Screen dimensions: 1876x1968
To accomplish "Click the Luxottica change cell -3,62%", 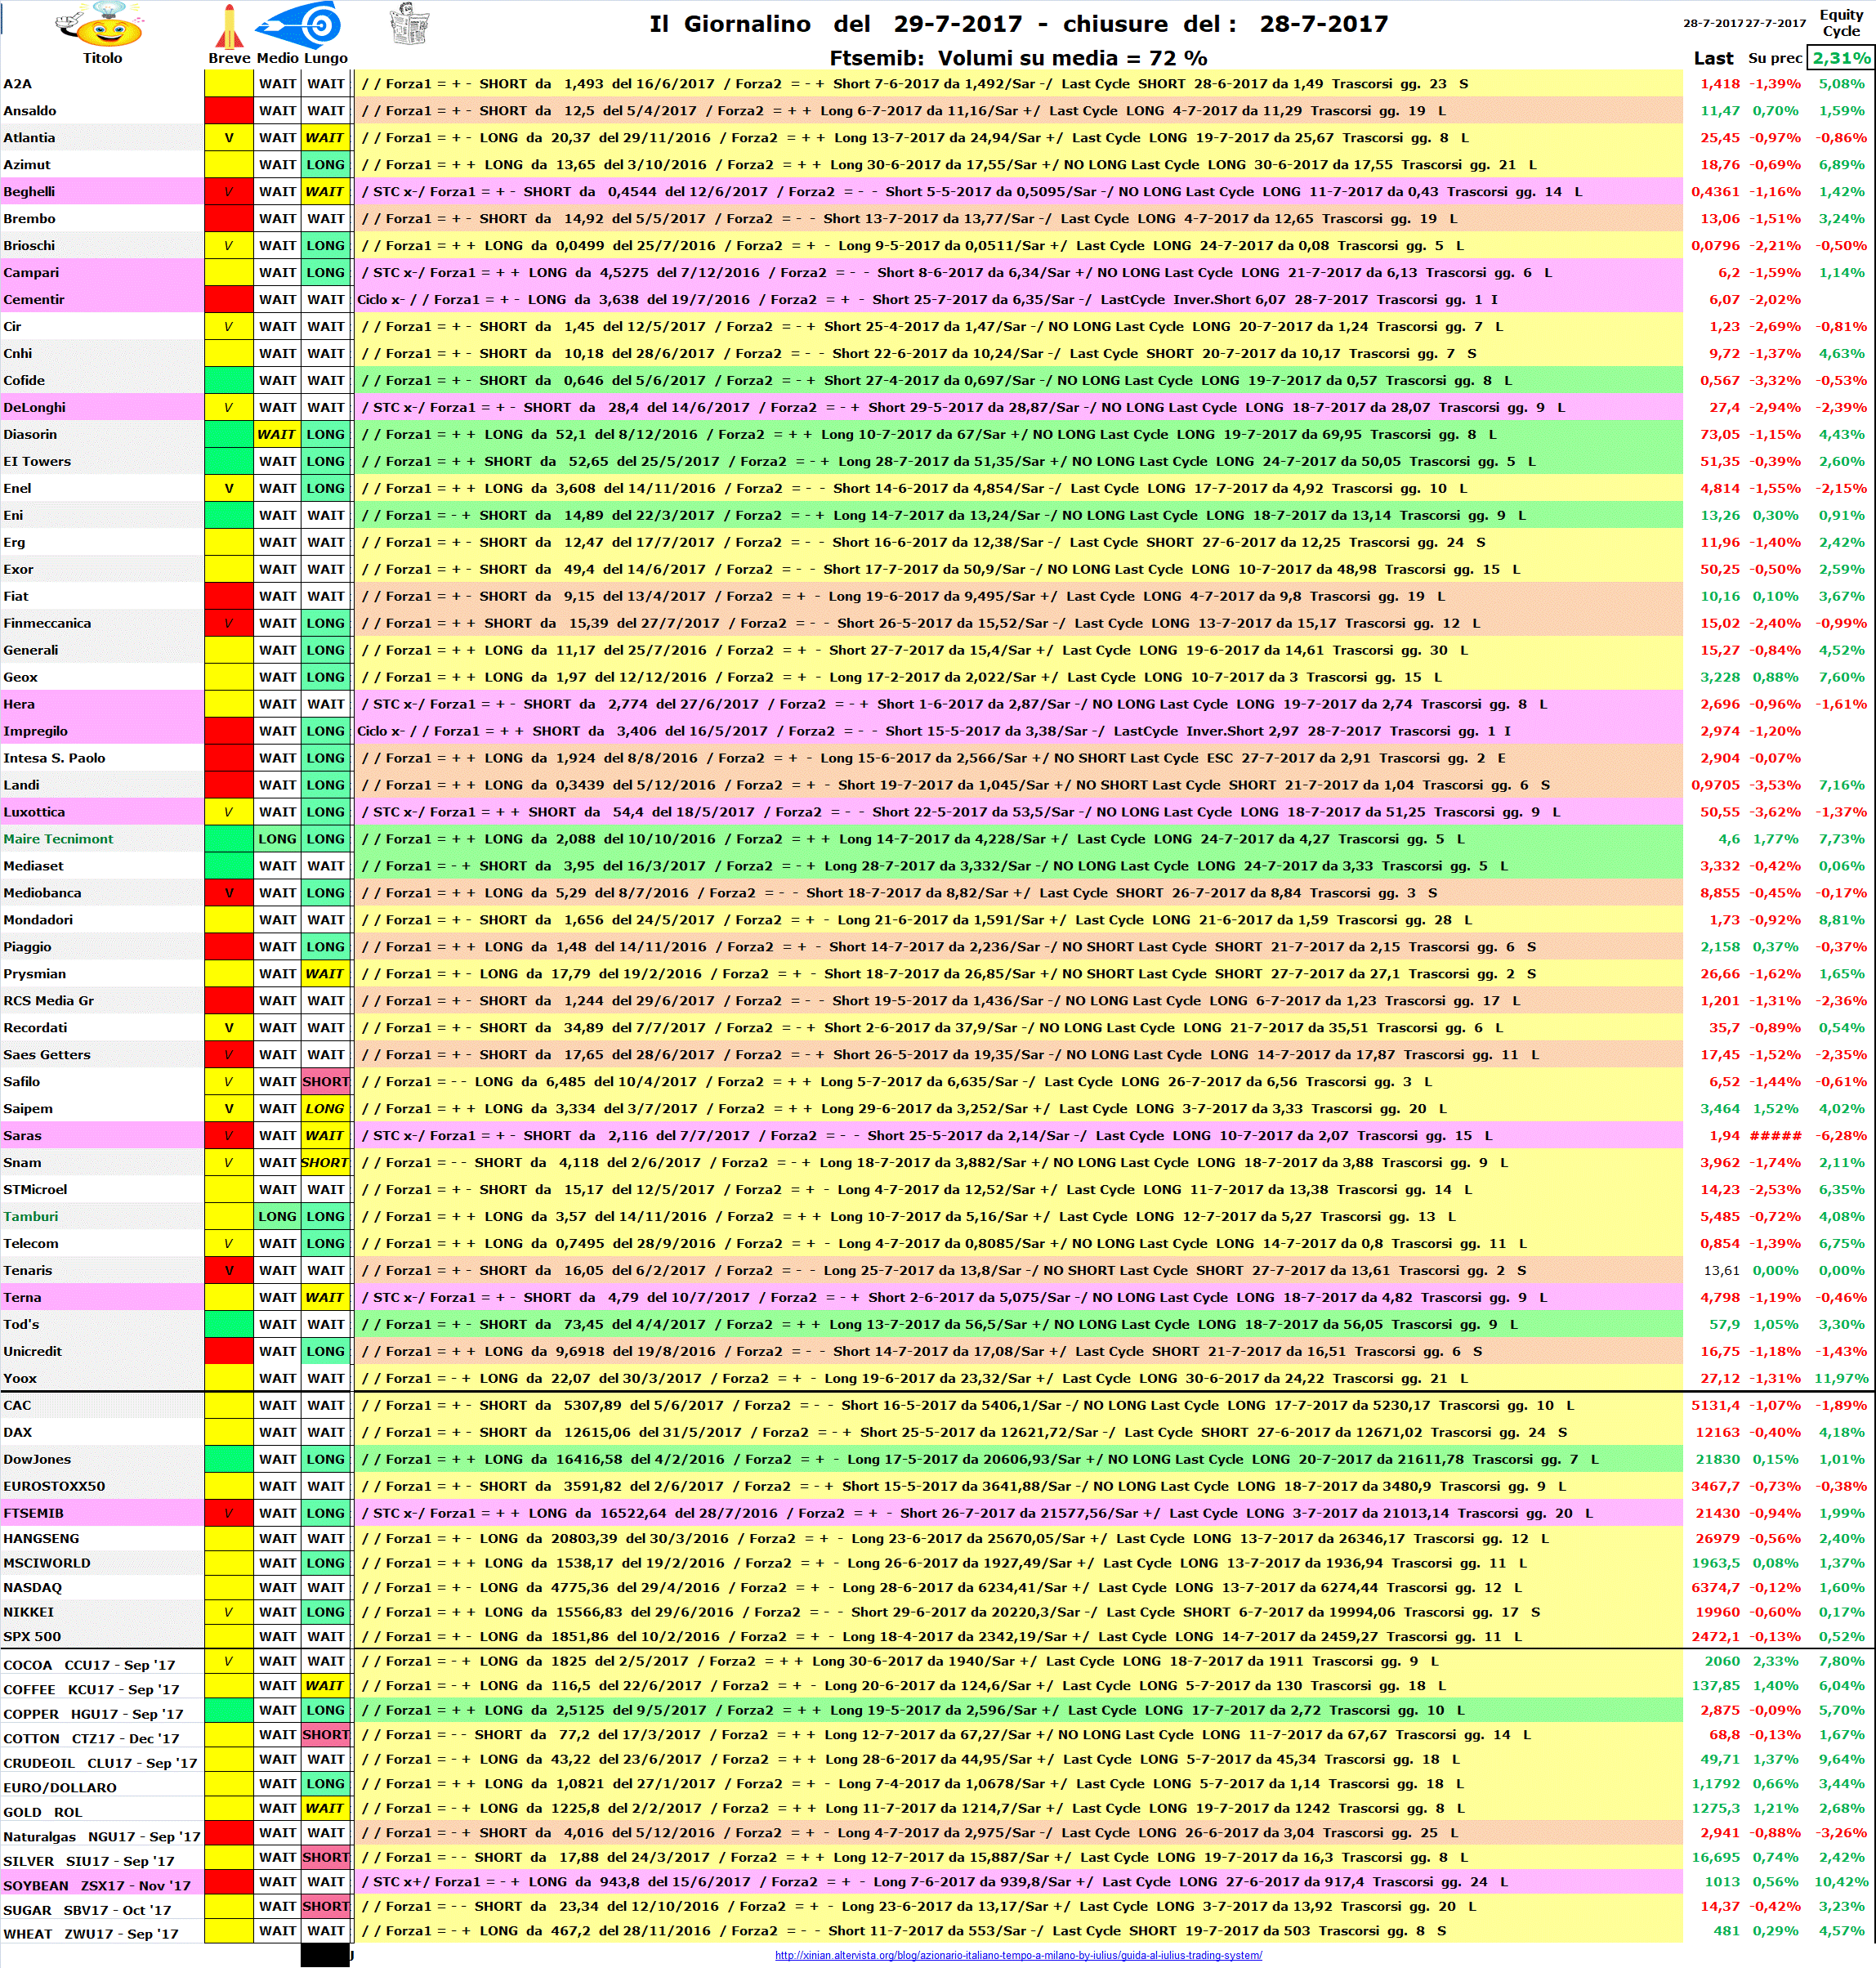I will [x=1775, y=812].
